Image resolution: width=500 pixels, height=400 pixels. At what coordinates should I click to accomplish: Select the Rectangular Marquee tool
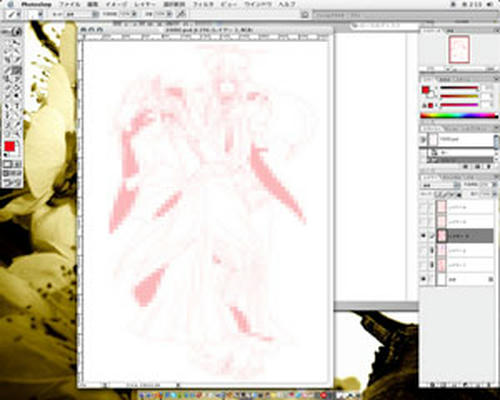coord(7,42)
